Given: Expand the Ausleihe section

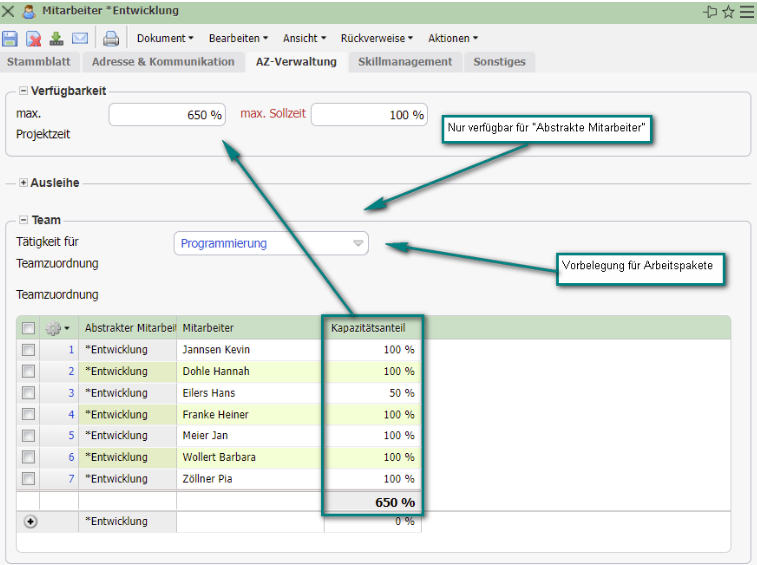Looking at the screenshot, I should point(24,183).
